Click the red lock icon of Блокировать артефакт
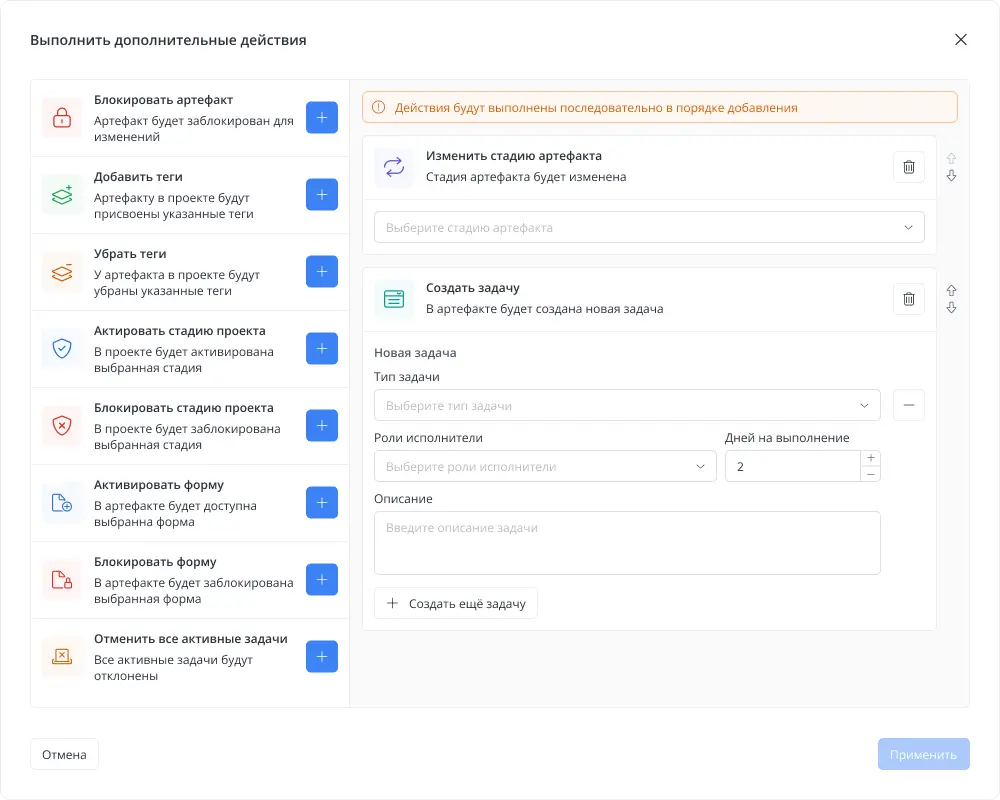 point(62,117)
